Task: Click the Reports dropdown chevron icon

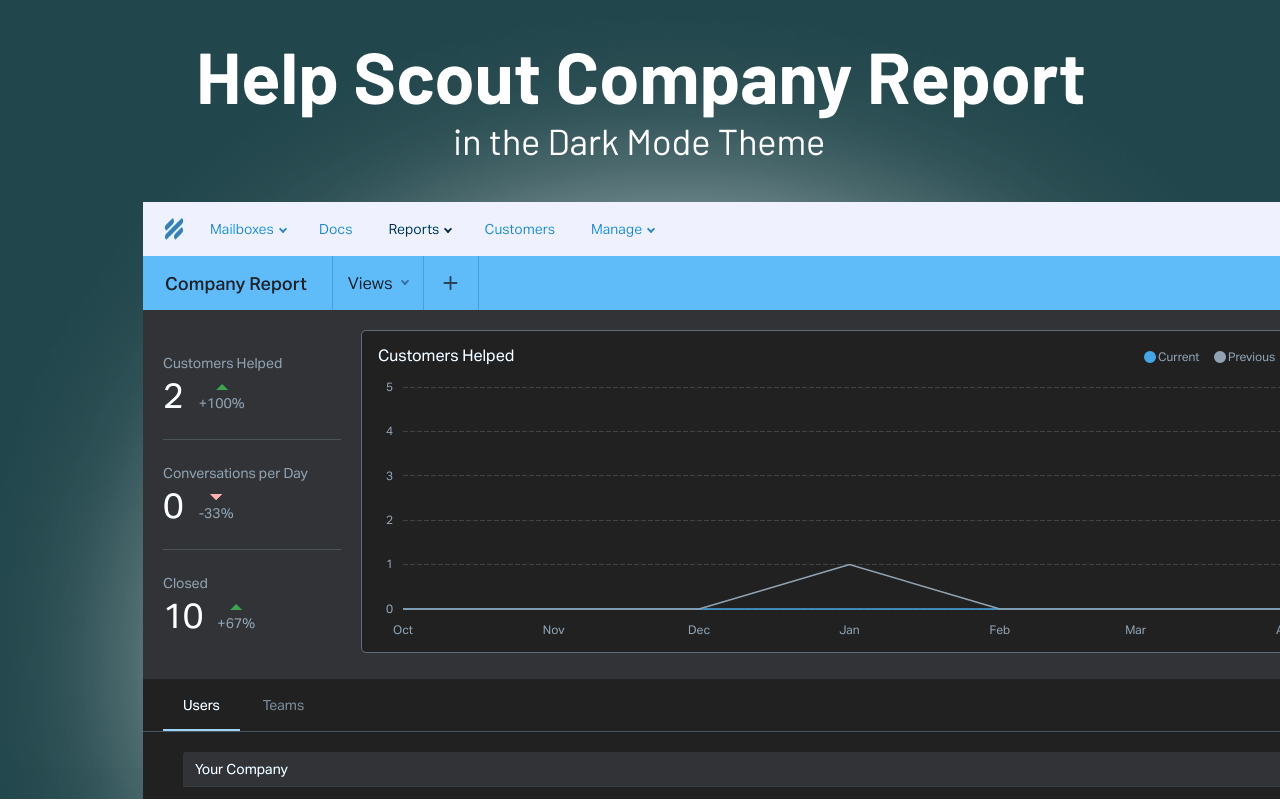Action: pyautogui.click(x=447, y=229)
